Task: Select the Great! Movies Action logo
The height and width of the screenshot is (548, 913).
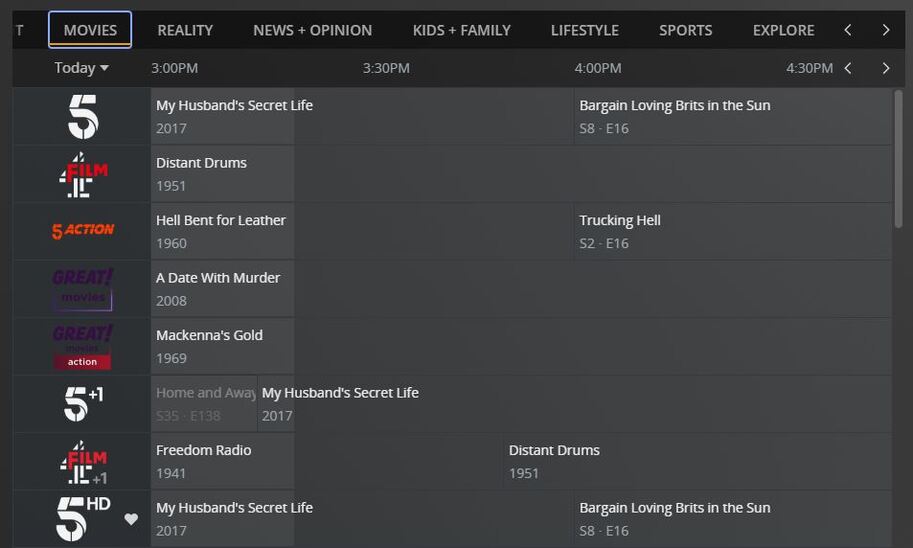Action: 82,346
